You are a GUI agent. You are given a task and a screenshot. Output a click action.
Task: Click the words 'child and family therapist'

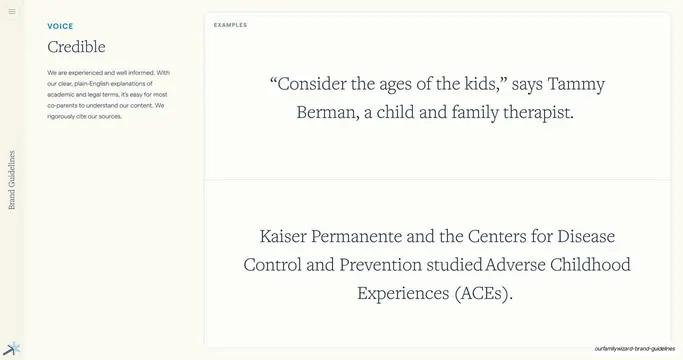coord(474,112)
